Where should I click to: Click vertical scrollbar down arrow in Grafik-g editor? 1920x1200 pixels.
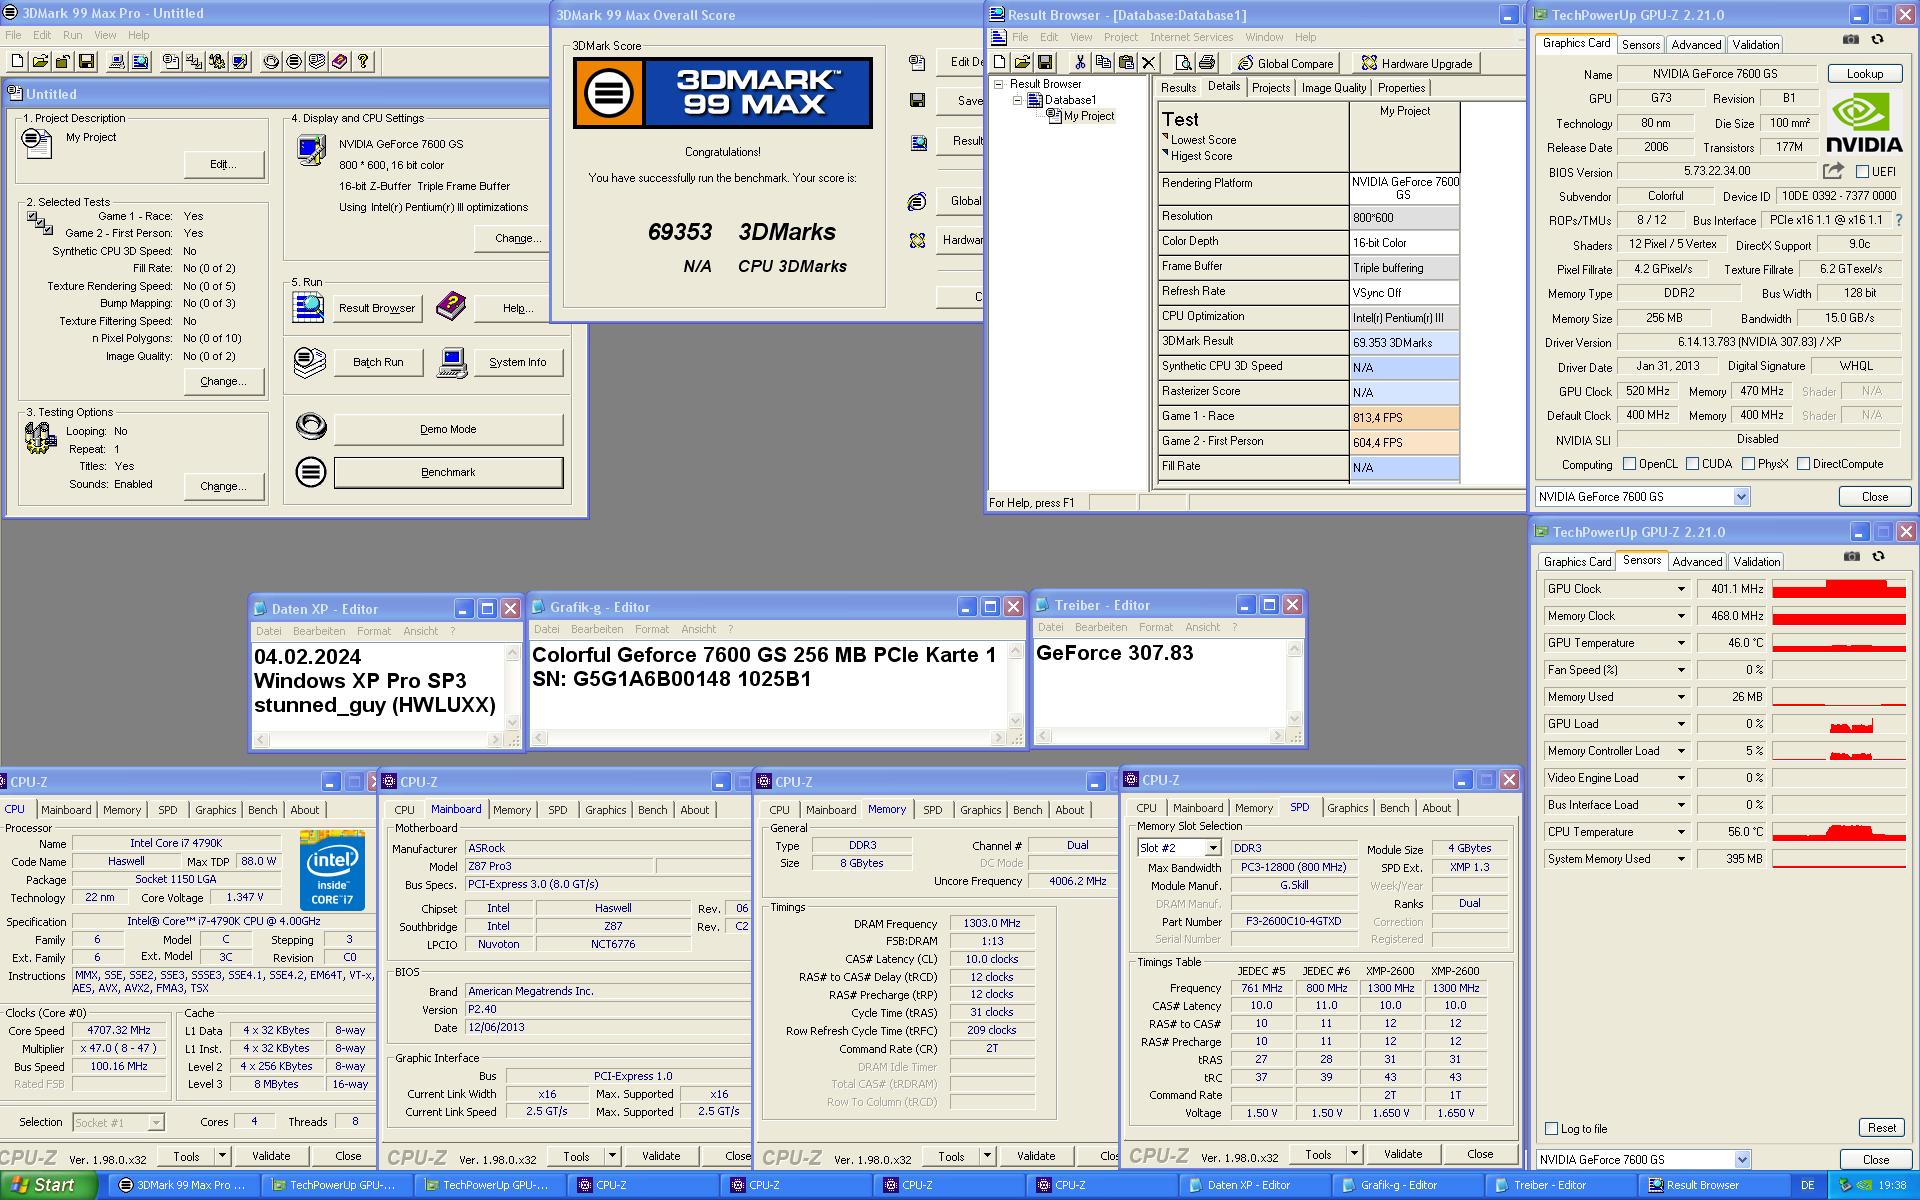pyautogui.click(x=1015, y=720)
